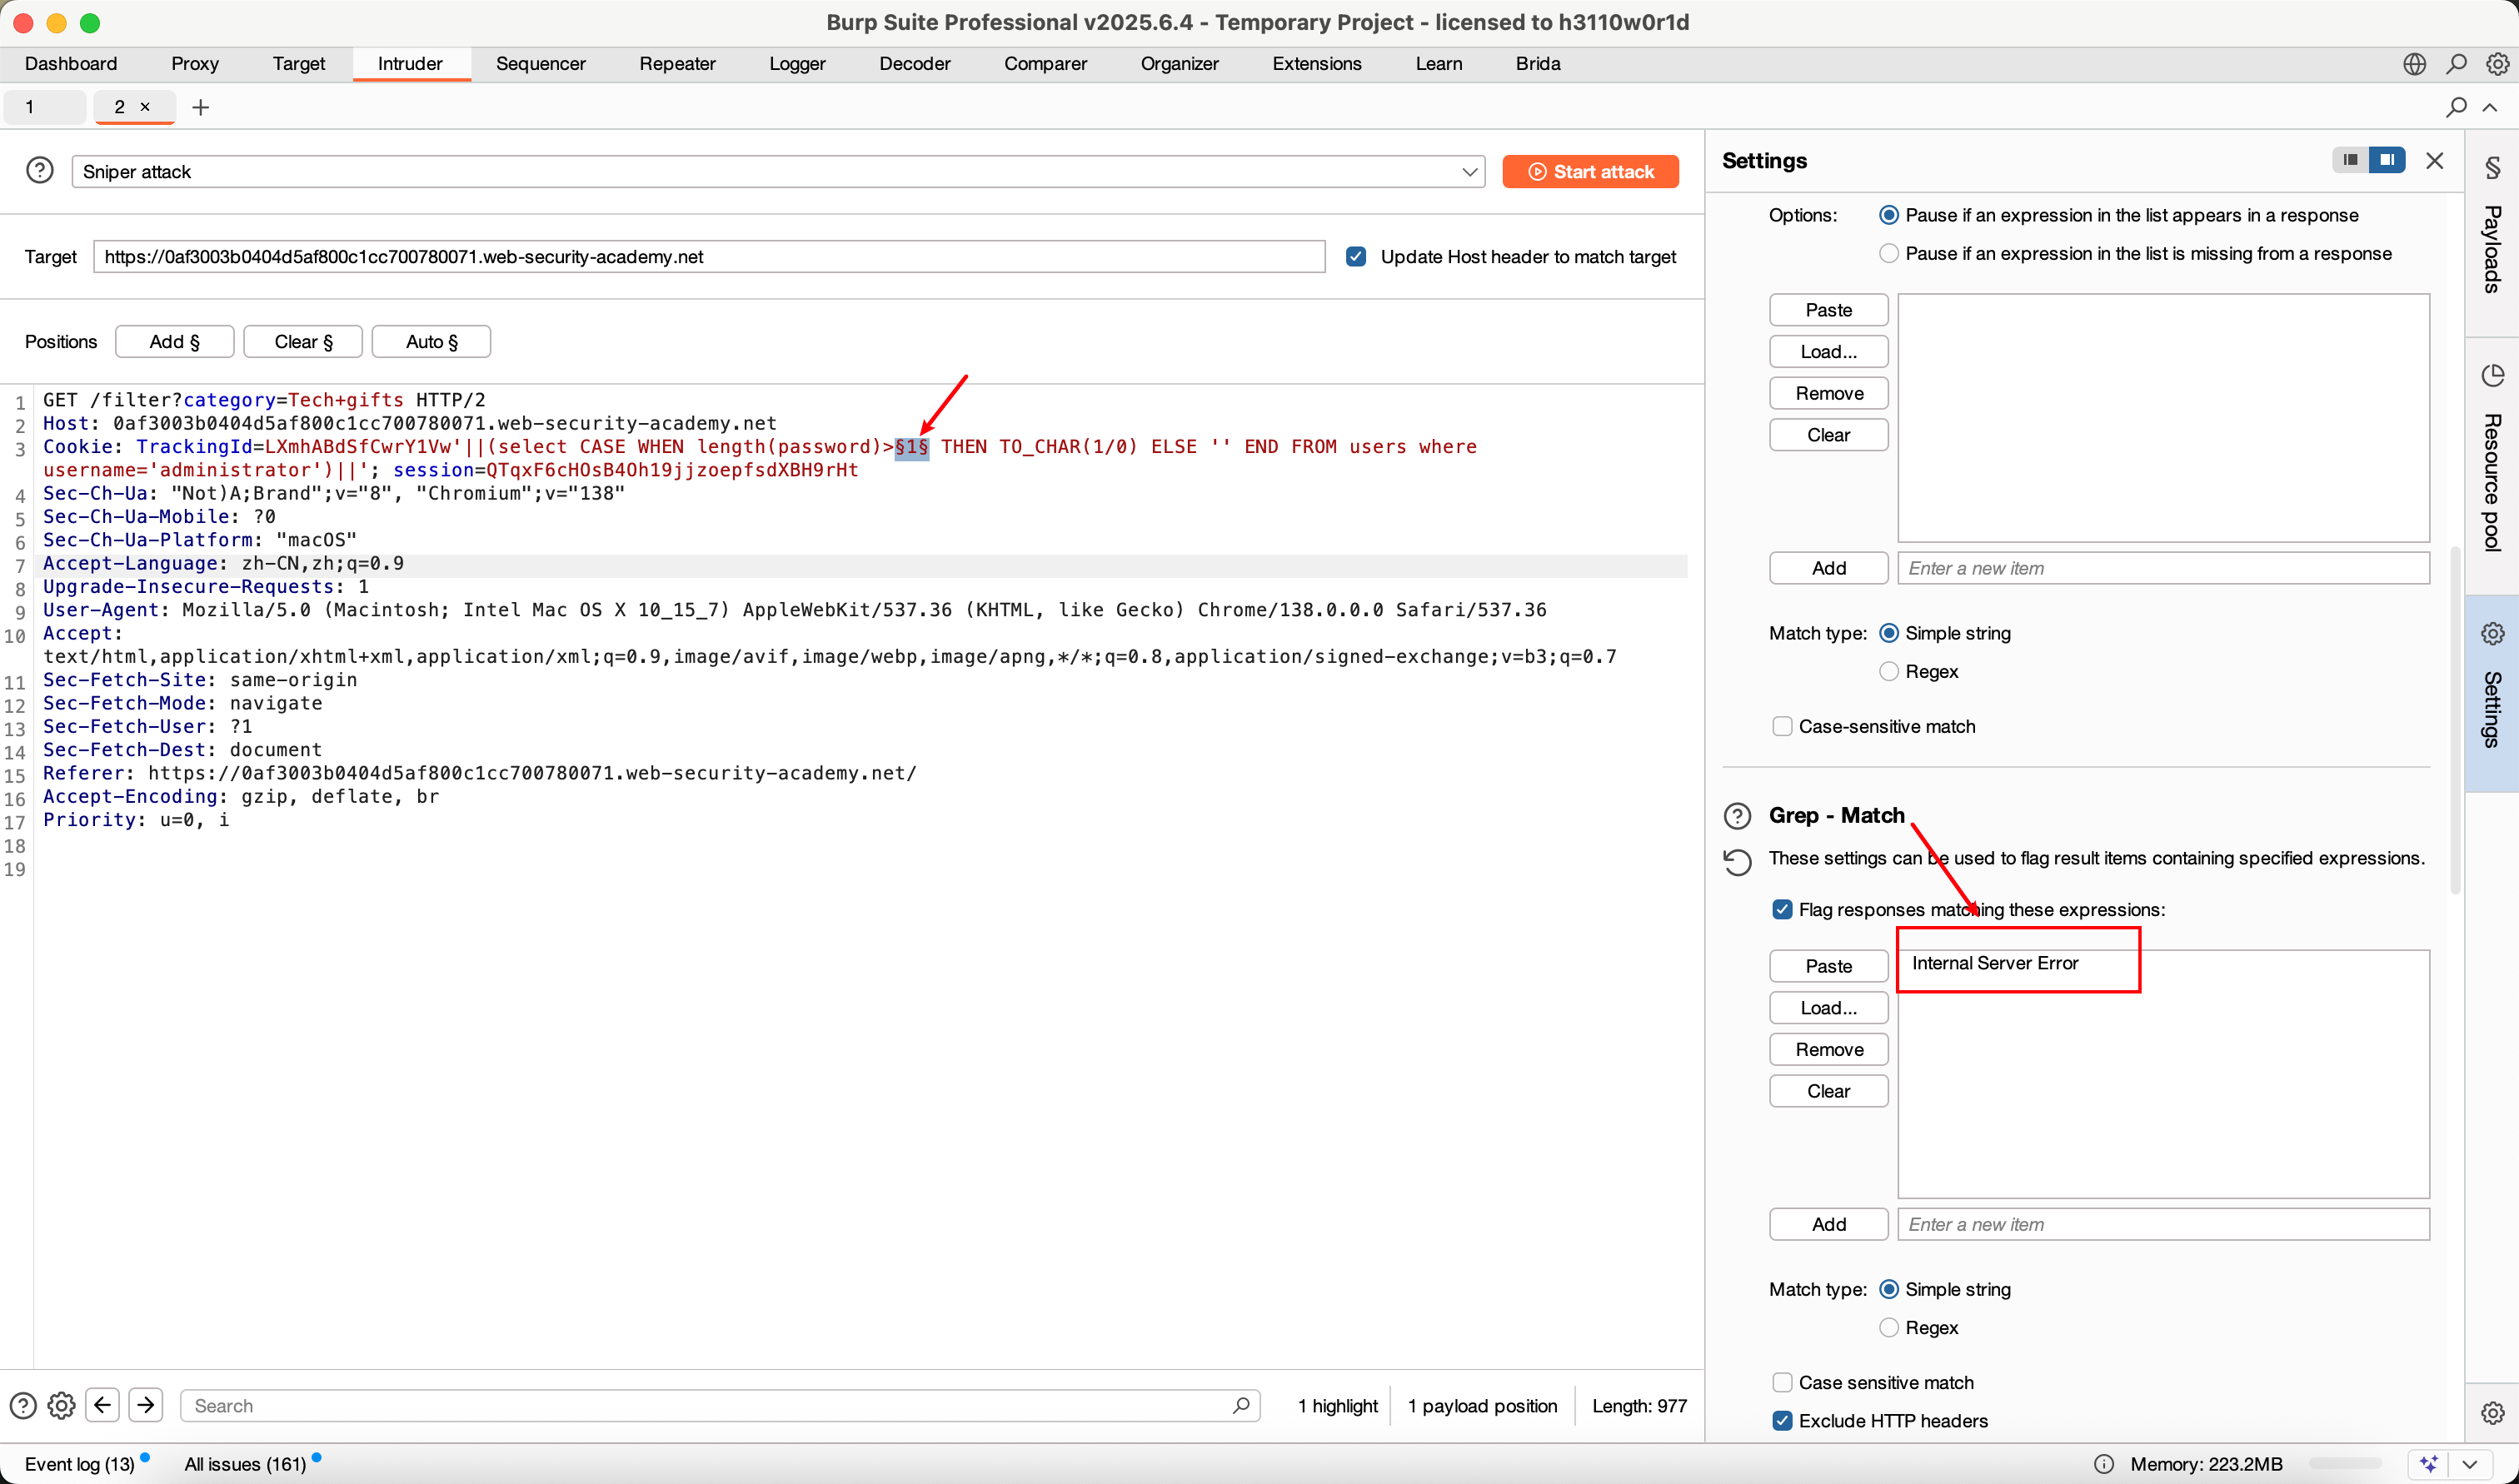Open the Dashboard tab
Screen dimensions: 2519x1484
(x=71, y=64)
